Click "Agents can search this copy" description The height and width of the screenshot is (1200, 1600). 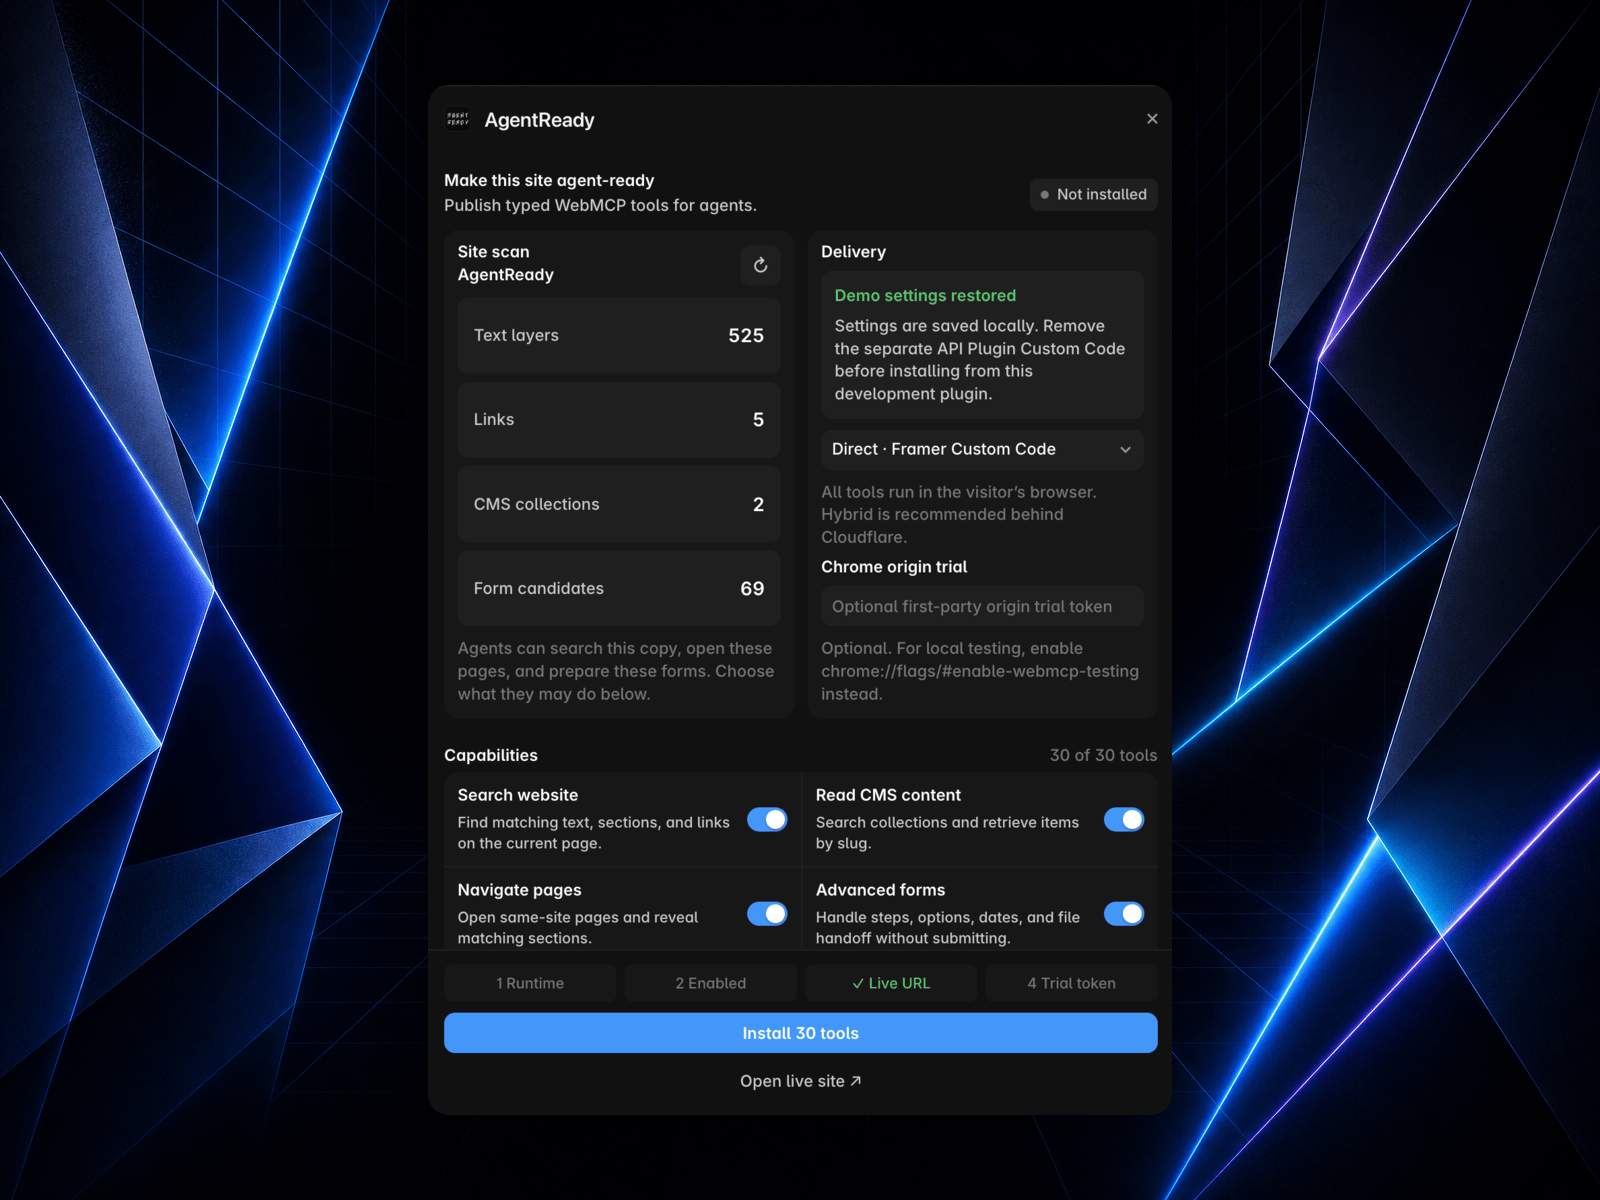click(616, 671)
